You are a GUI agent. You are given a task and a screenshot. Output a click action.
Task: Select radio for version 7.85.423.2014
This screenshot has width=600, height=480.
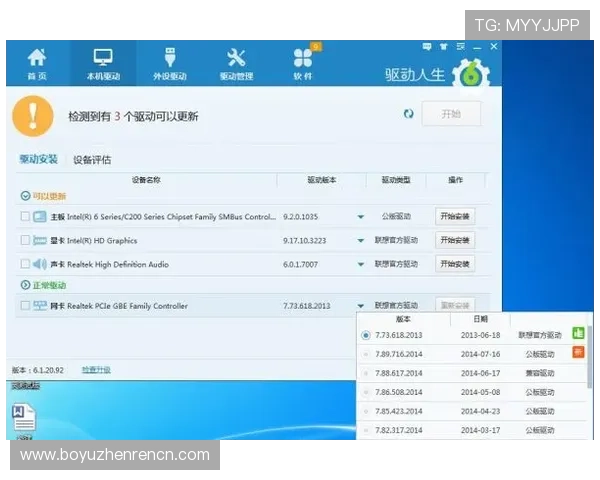(366, 411)
